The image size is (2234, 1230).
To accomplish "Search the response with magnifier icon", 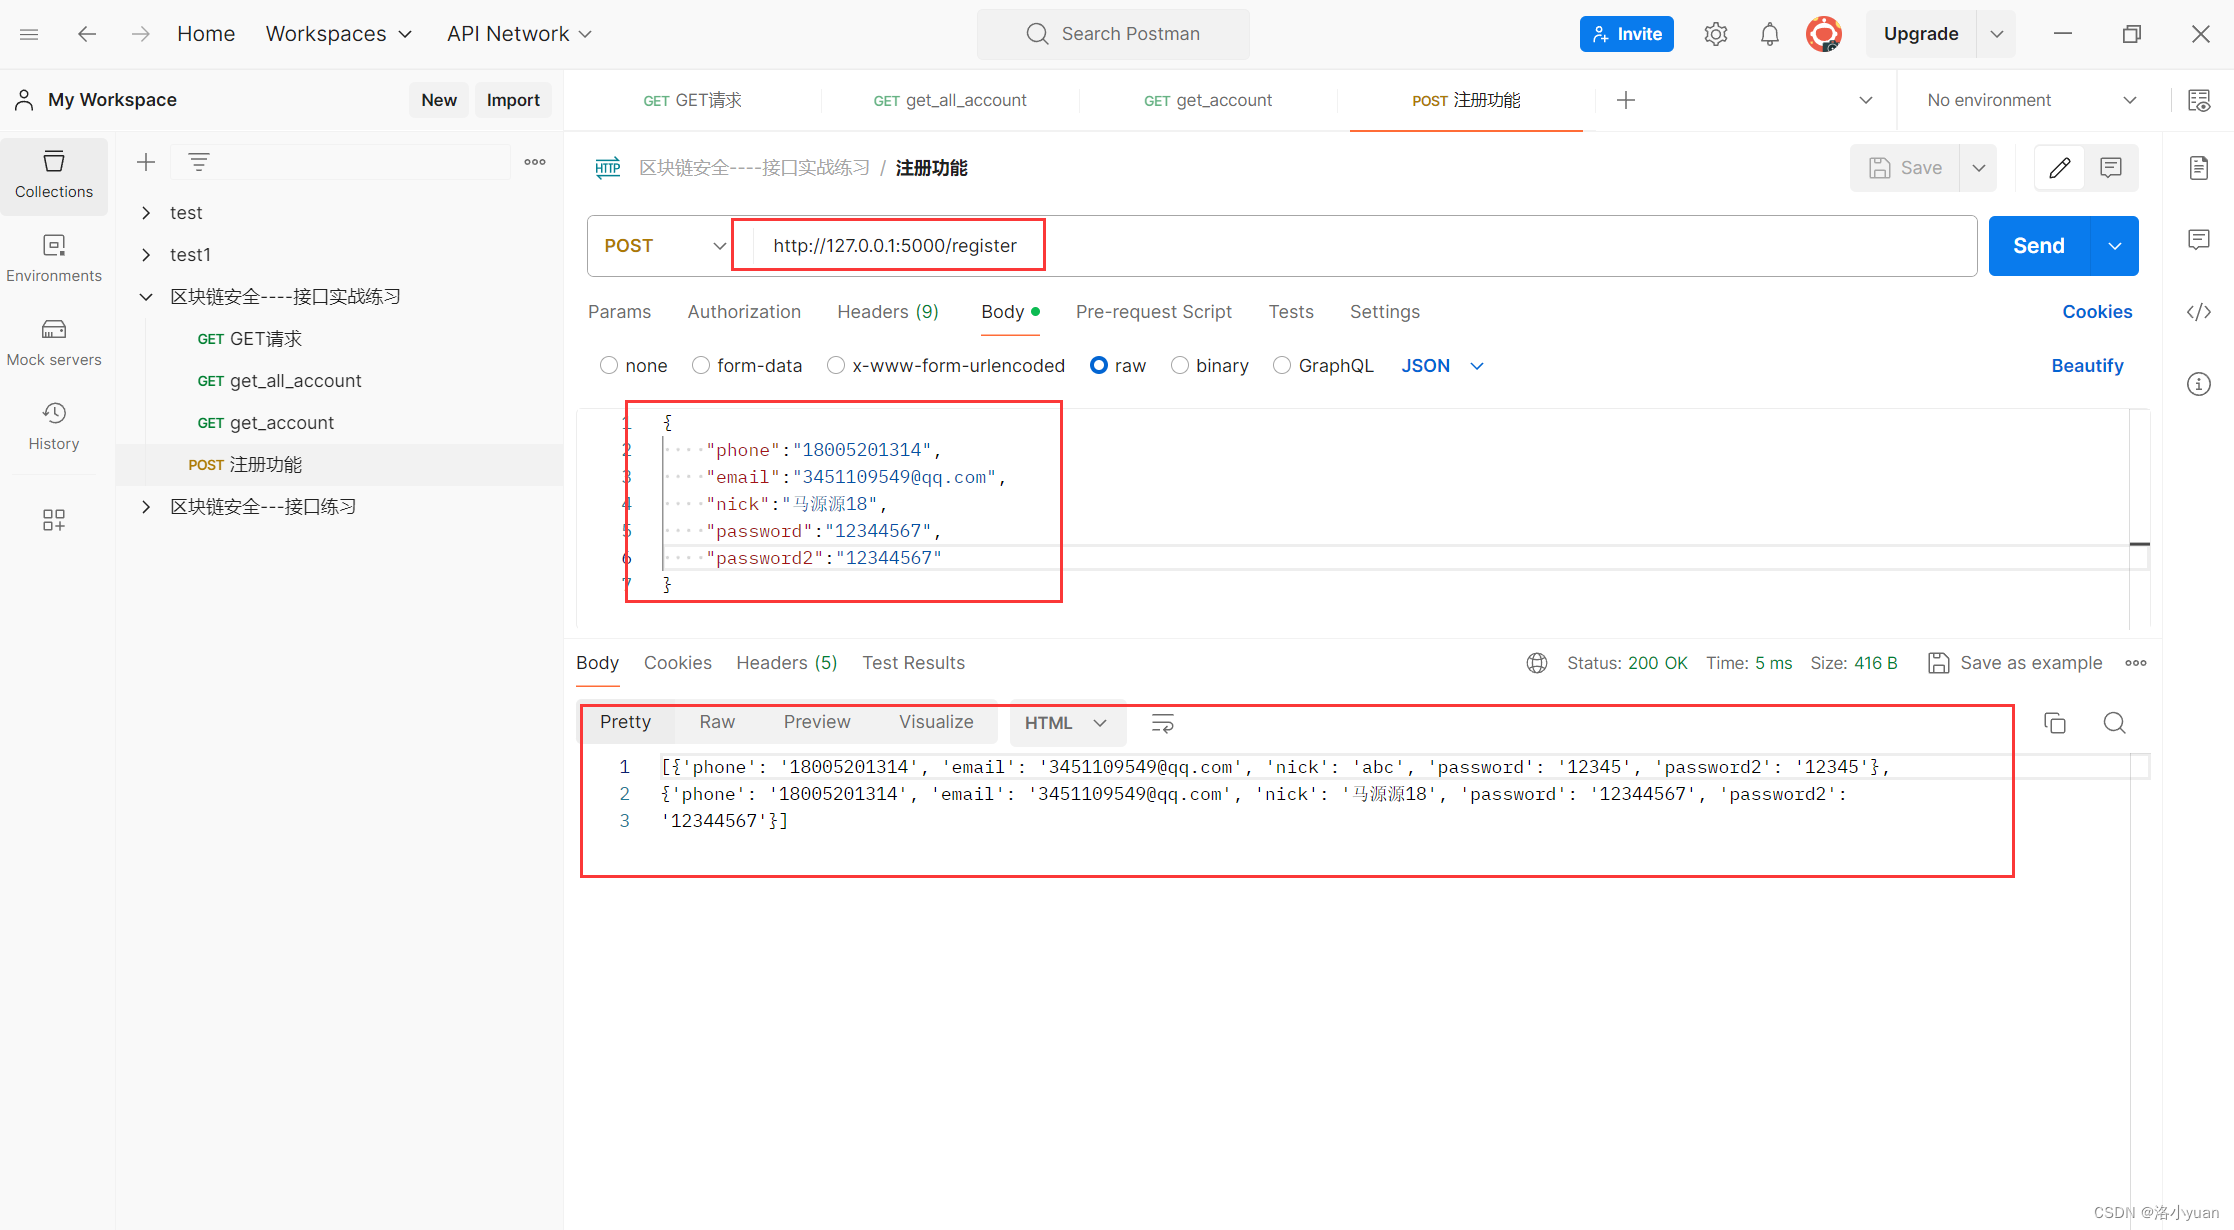I will pos(2115,723).
